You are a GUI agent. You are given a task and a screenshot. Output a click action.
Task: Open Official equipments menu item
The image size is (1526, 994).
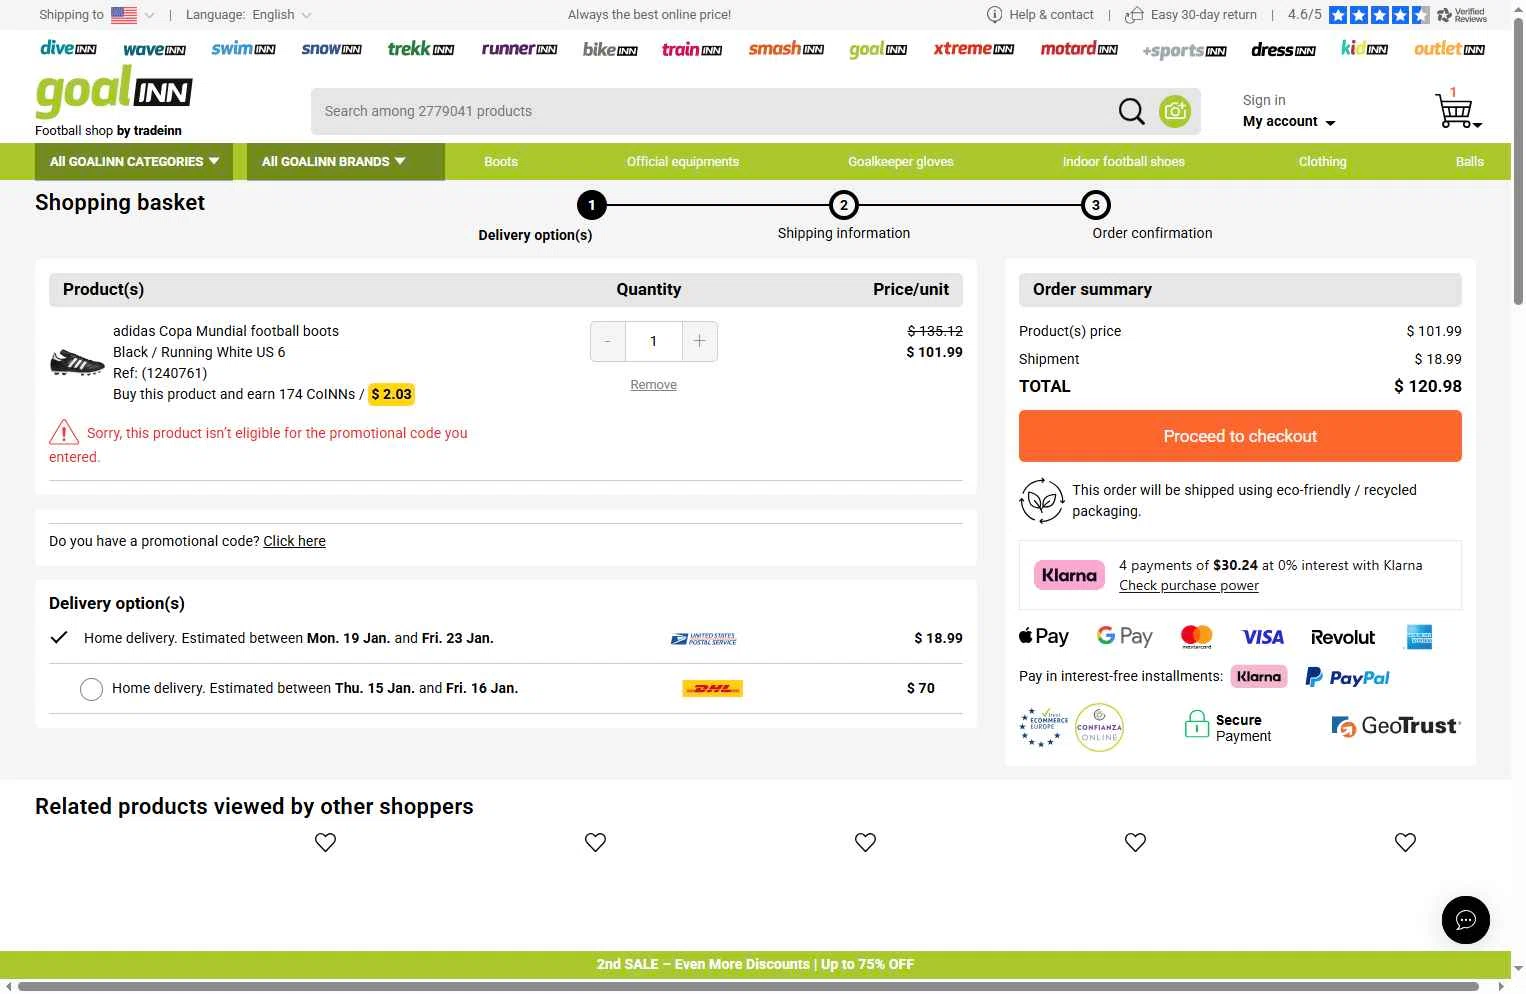(683, 162)
